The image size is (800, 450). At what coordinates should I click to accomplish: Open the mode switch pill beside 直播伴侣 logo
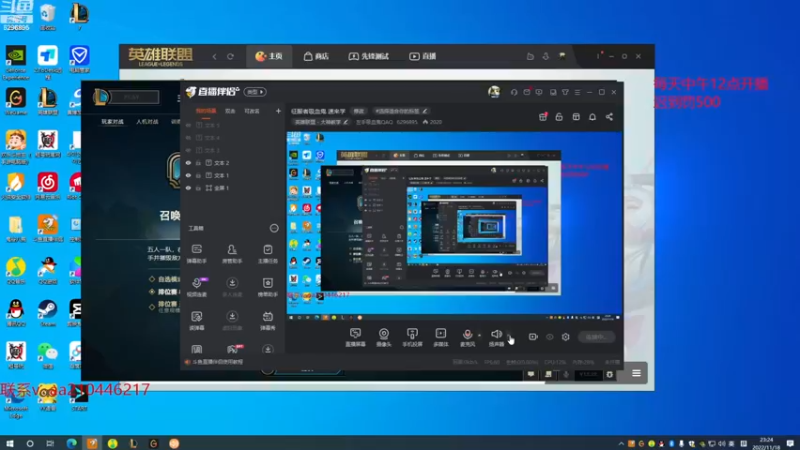click(255, 92)
